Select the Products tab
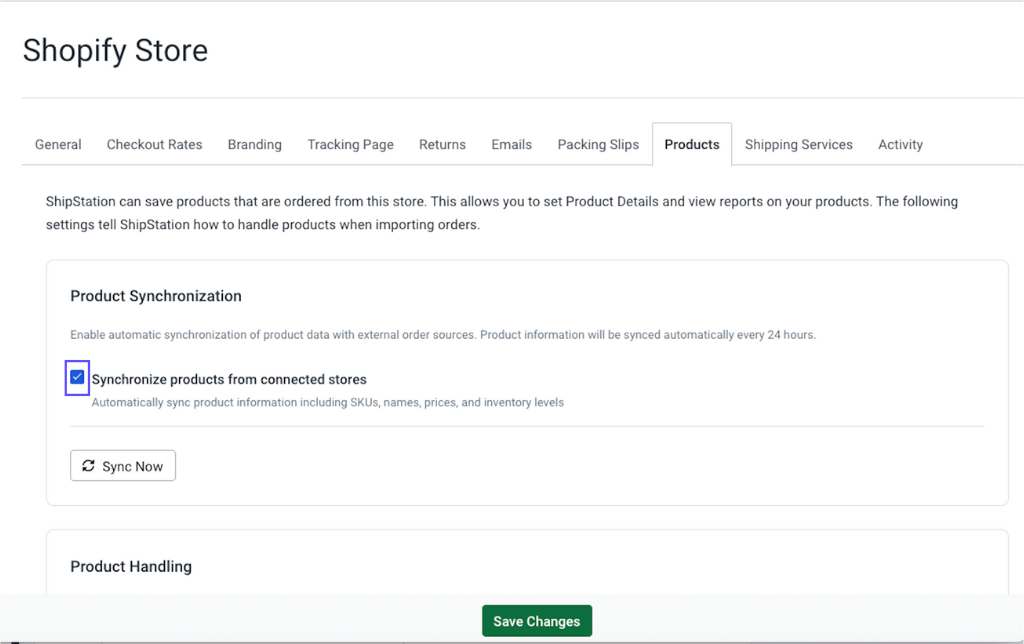 pyautogui.click(x=691, y=144)
